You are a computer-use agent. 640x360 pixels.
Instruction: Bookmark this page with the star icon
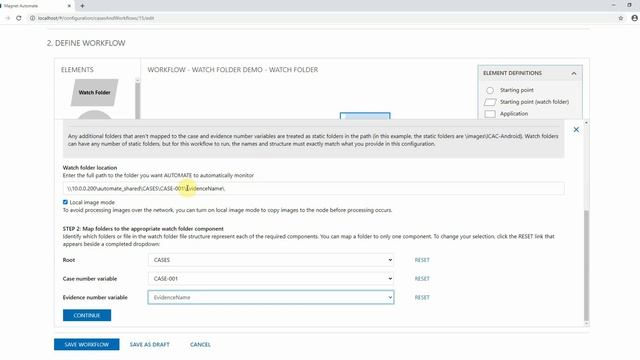(x=621, y=18)
